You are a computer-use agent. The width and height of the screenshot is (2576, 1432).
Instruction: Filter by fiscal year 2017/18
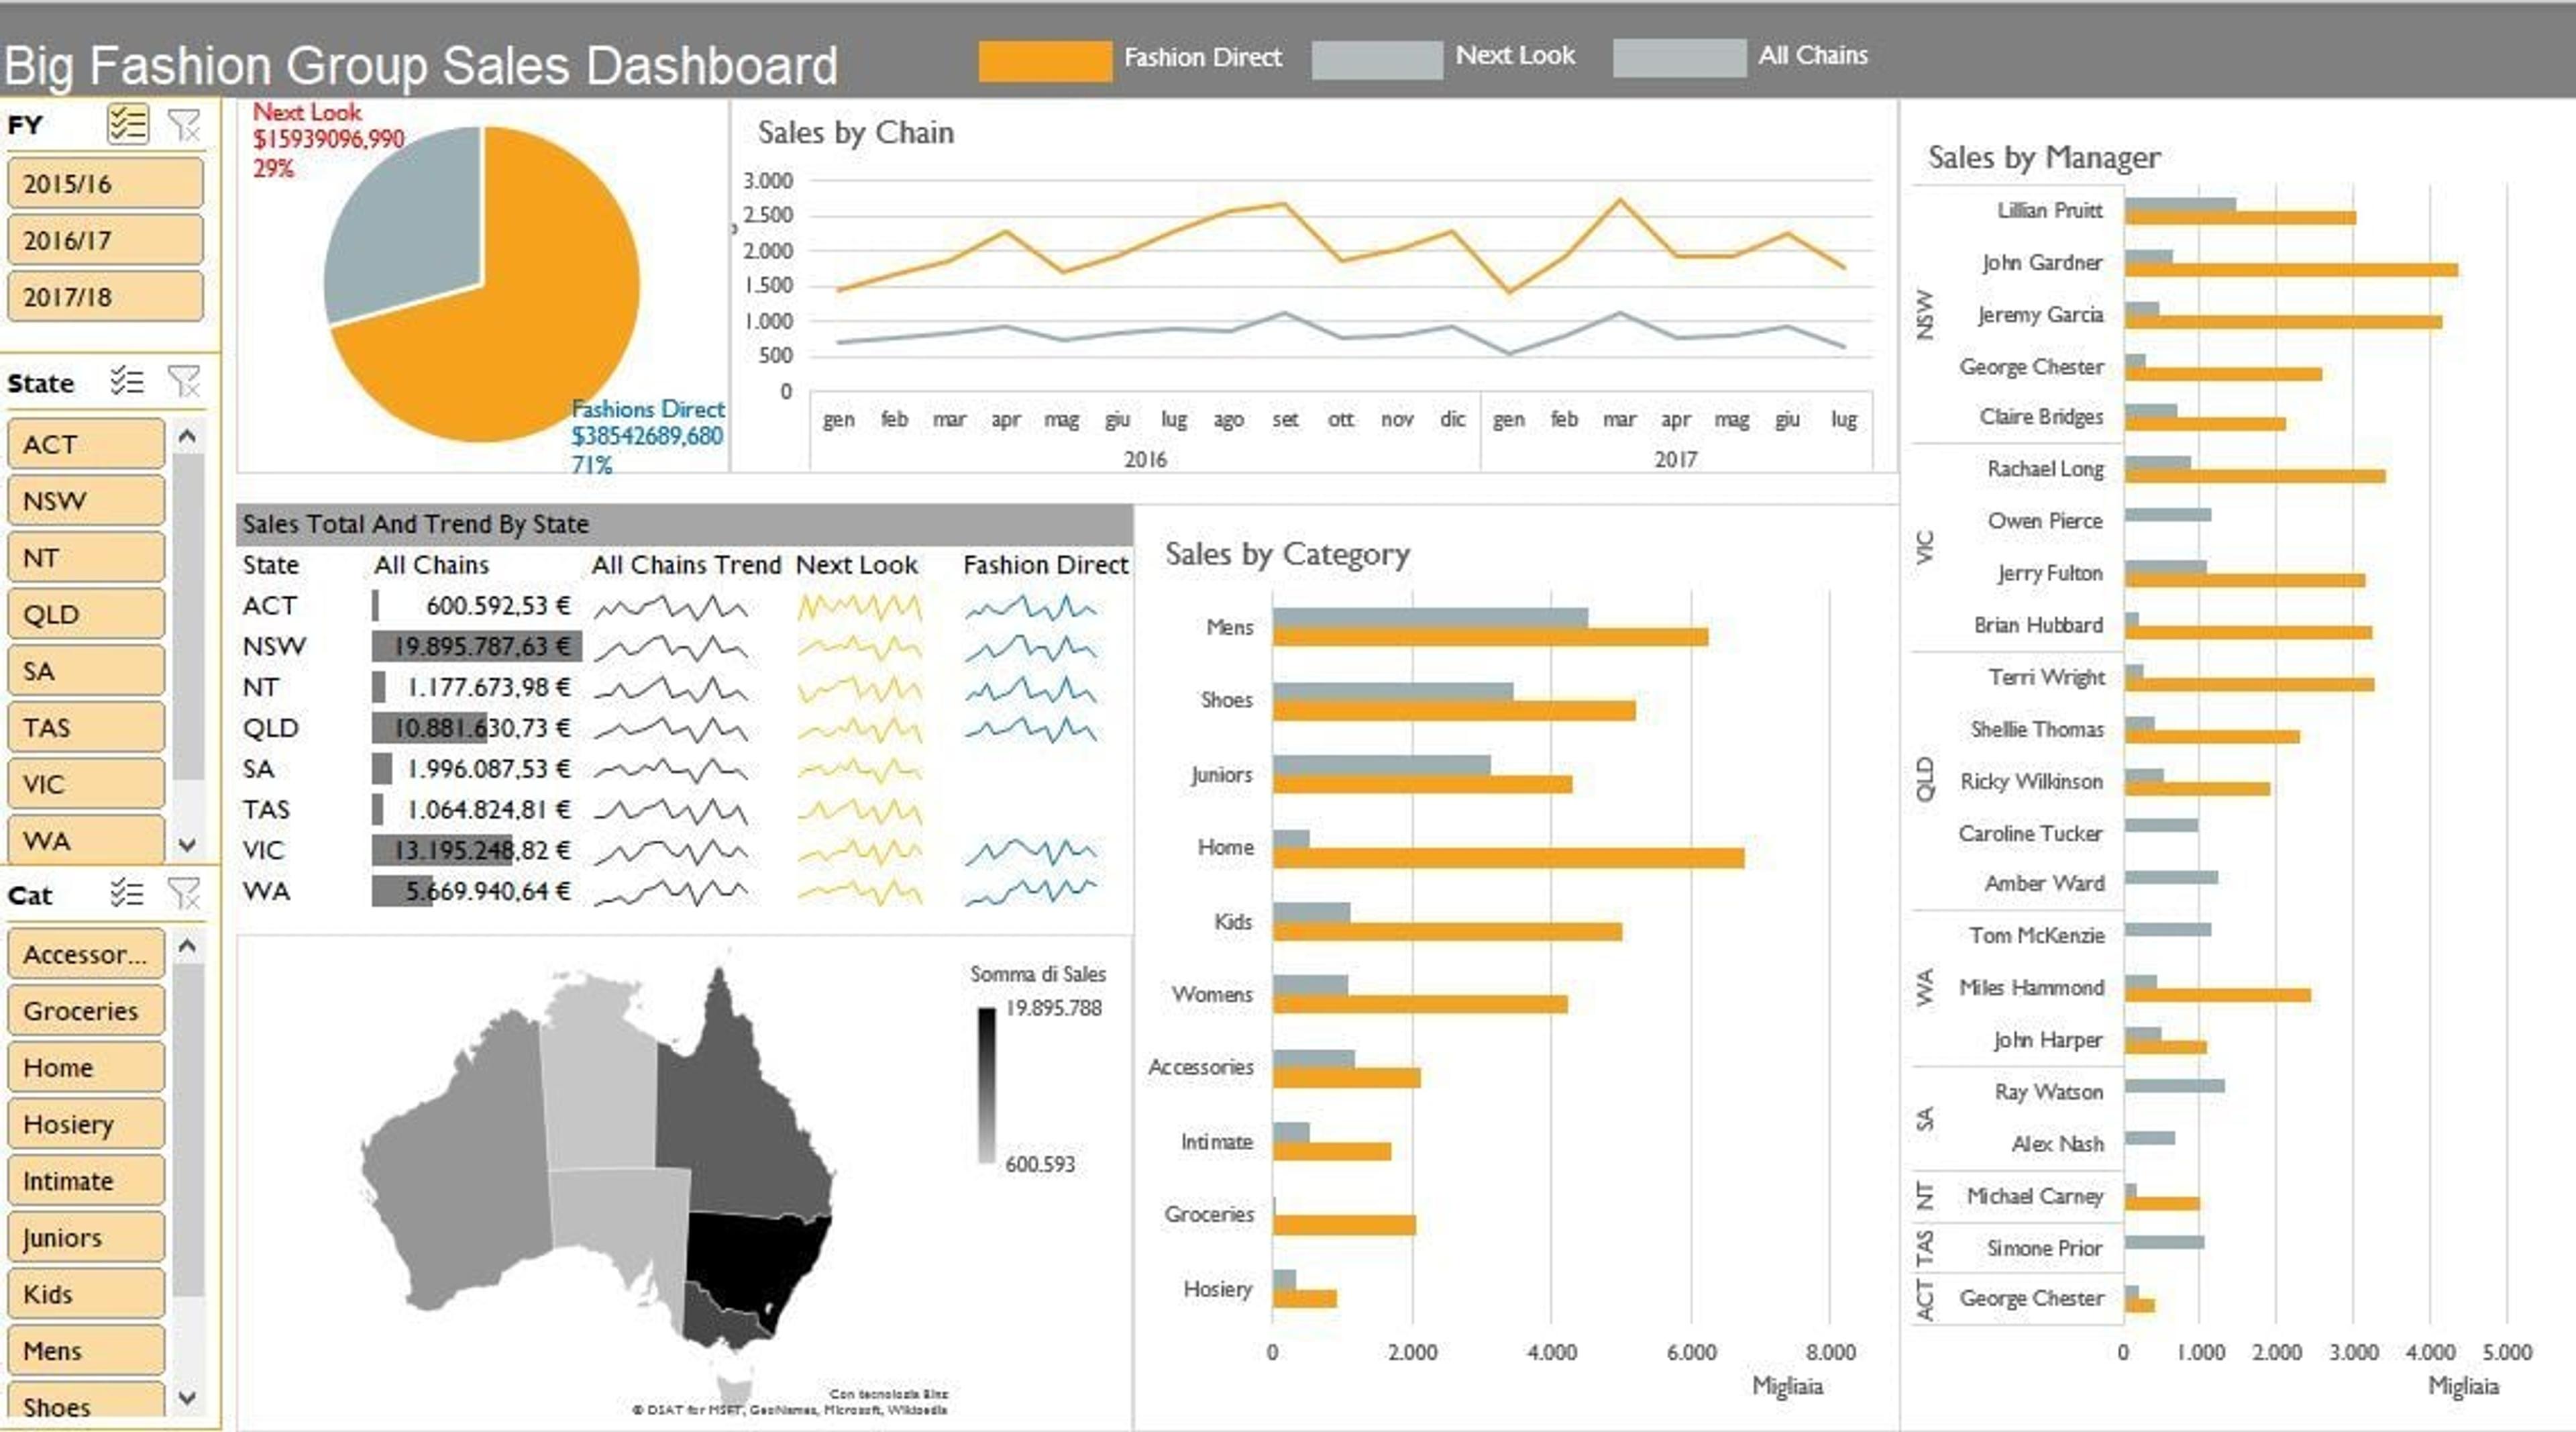[105, 297]
